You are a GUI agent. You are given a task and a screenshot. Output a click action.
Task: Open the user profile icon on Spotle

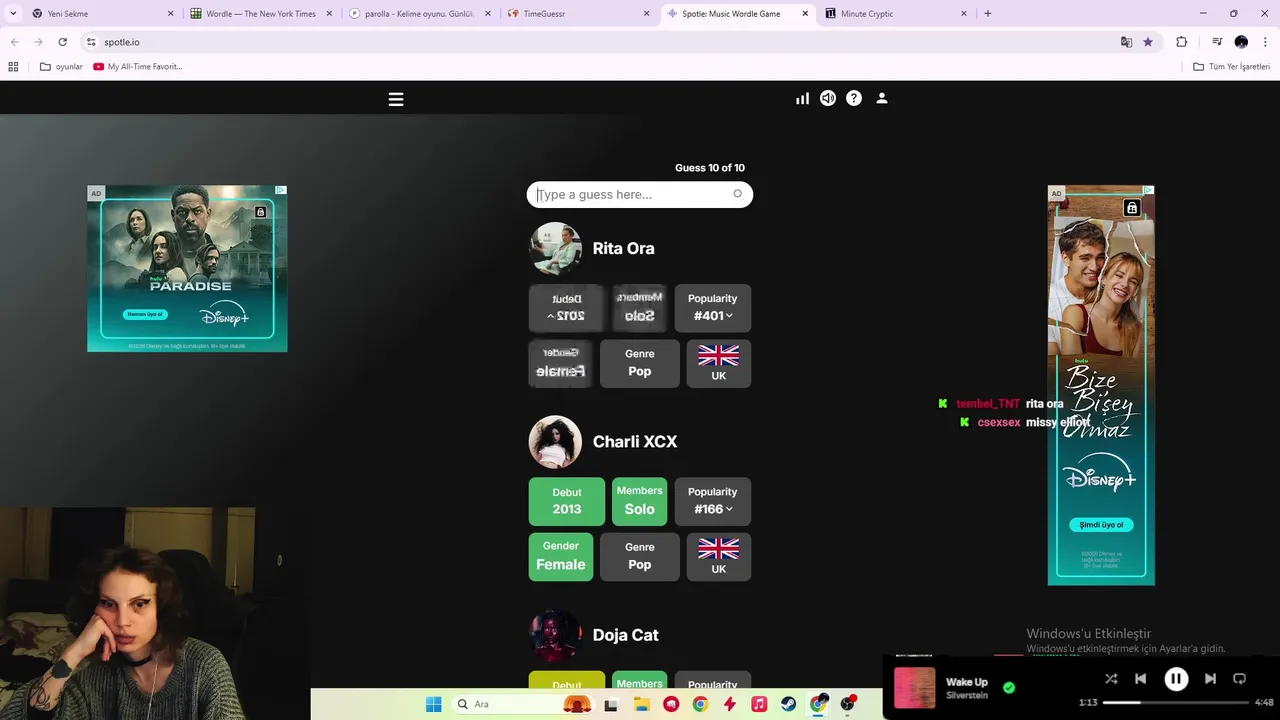coord(882,98)
